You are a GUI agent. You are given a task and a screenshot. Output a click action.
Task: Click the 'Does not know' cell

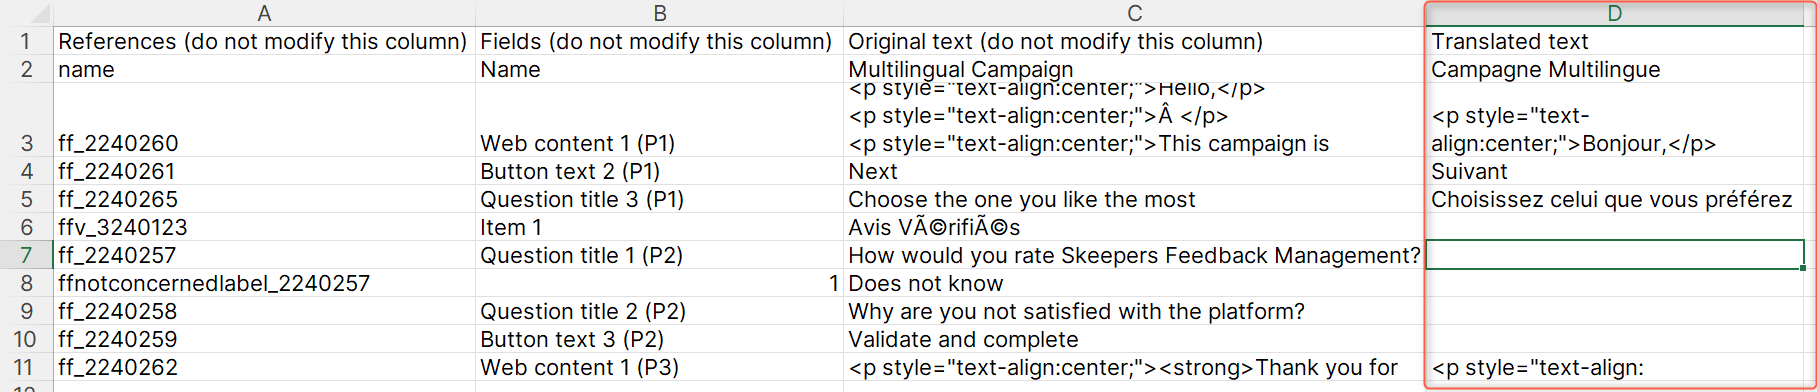(x=1134, y=283)
